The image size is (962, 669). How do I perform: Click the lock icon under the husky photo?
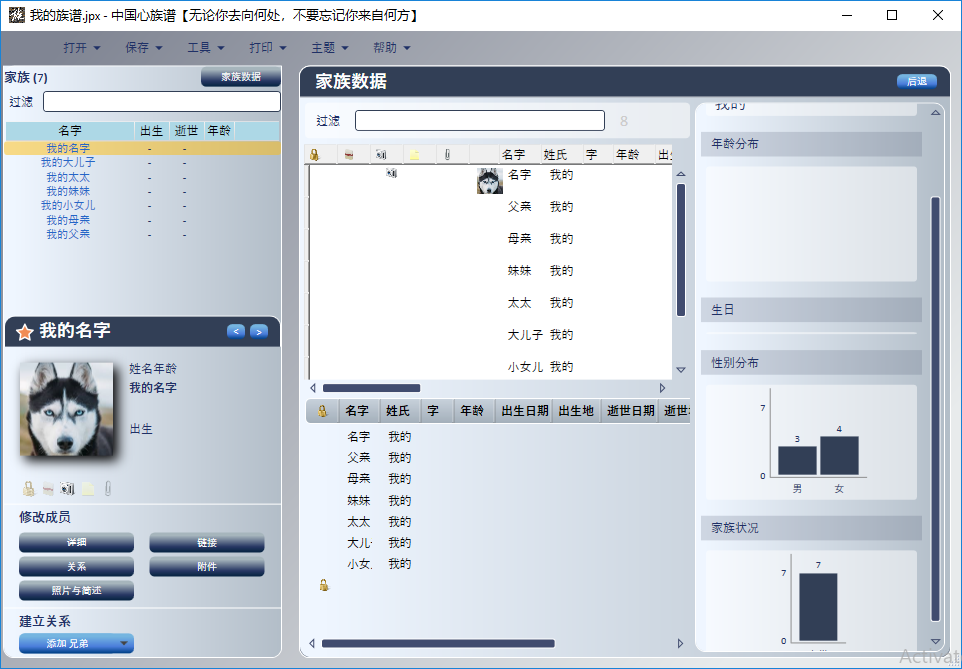[29, 489]
